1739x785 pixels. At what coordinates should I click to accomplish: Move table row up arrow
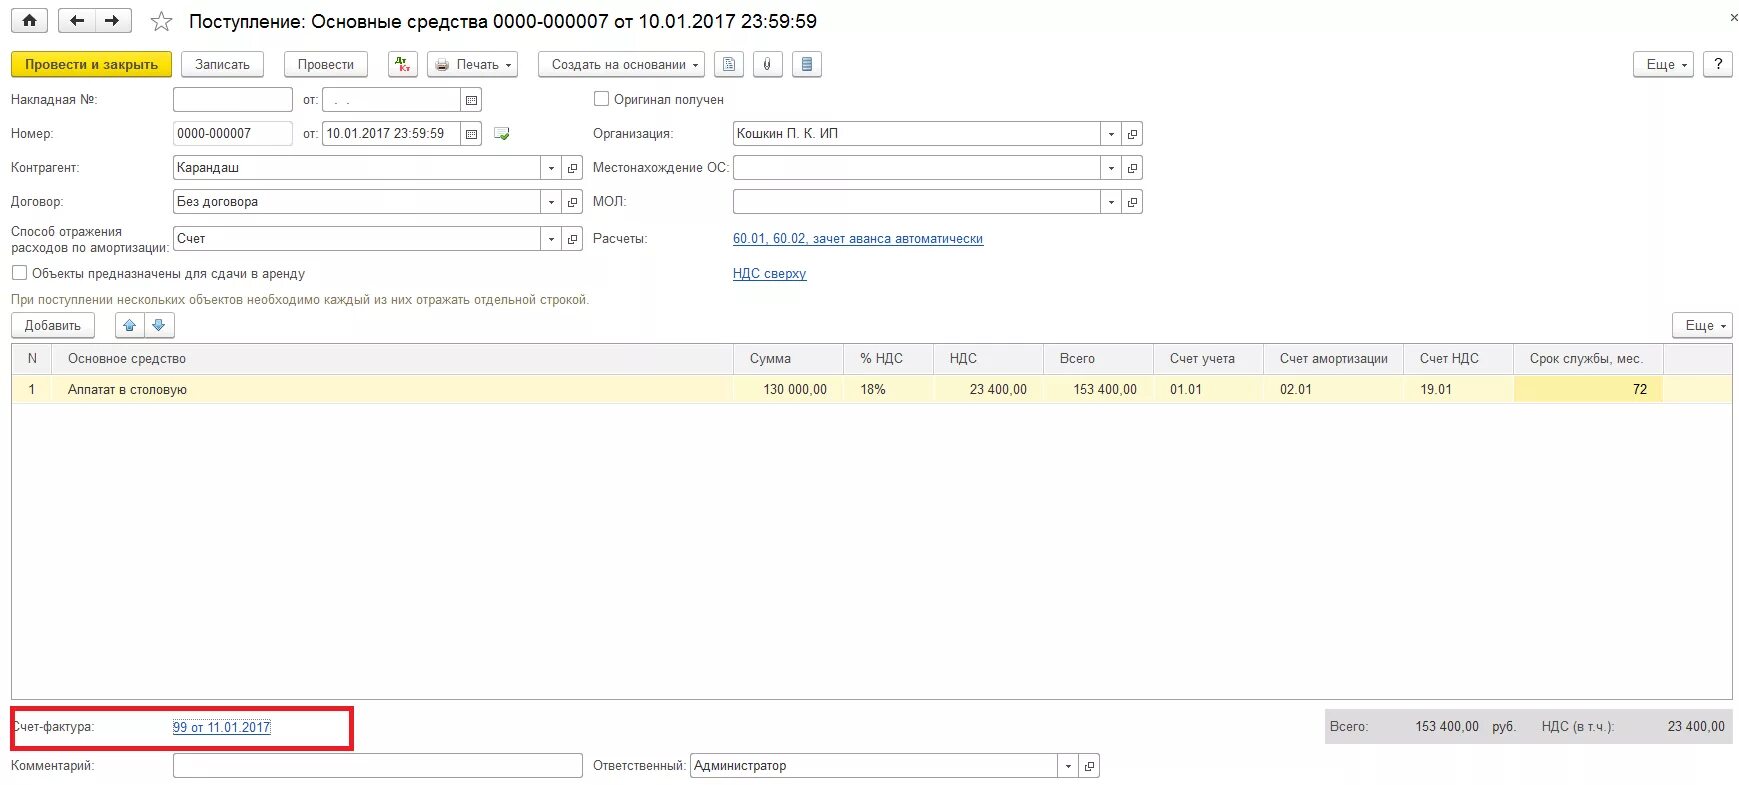click(x=130, y=325)
